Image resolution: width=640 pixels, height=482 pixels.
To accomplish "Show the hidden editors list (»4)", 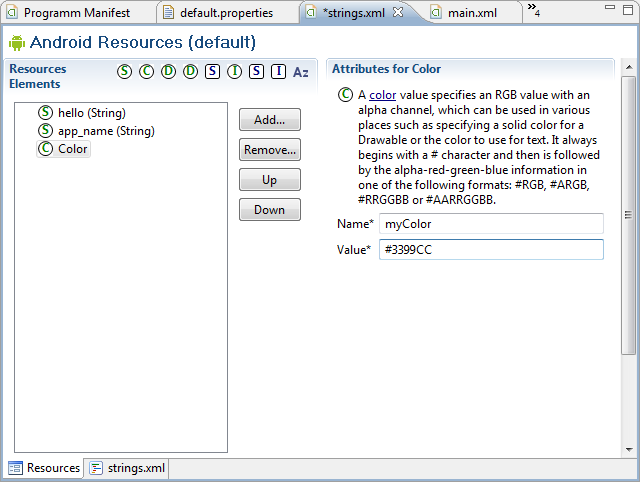I will (533, 10).
